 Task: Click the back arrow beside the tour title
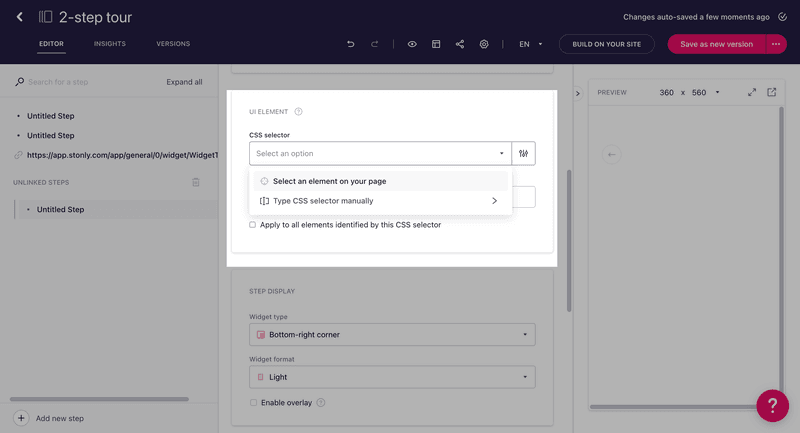point(19,17)
